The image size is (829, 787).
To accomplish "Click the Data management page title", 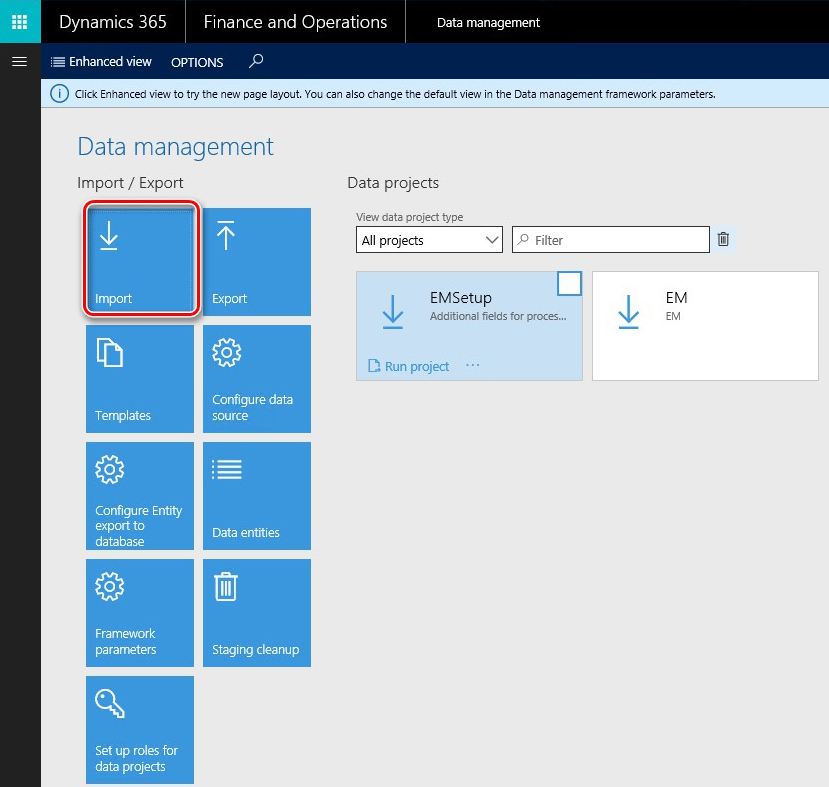I will 176,147.
